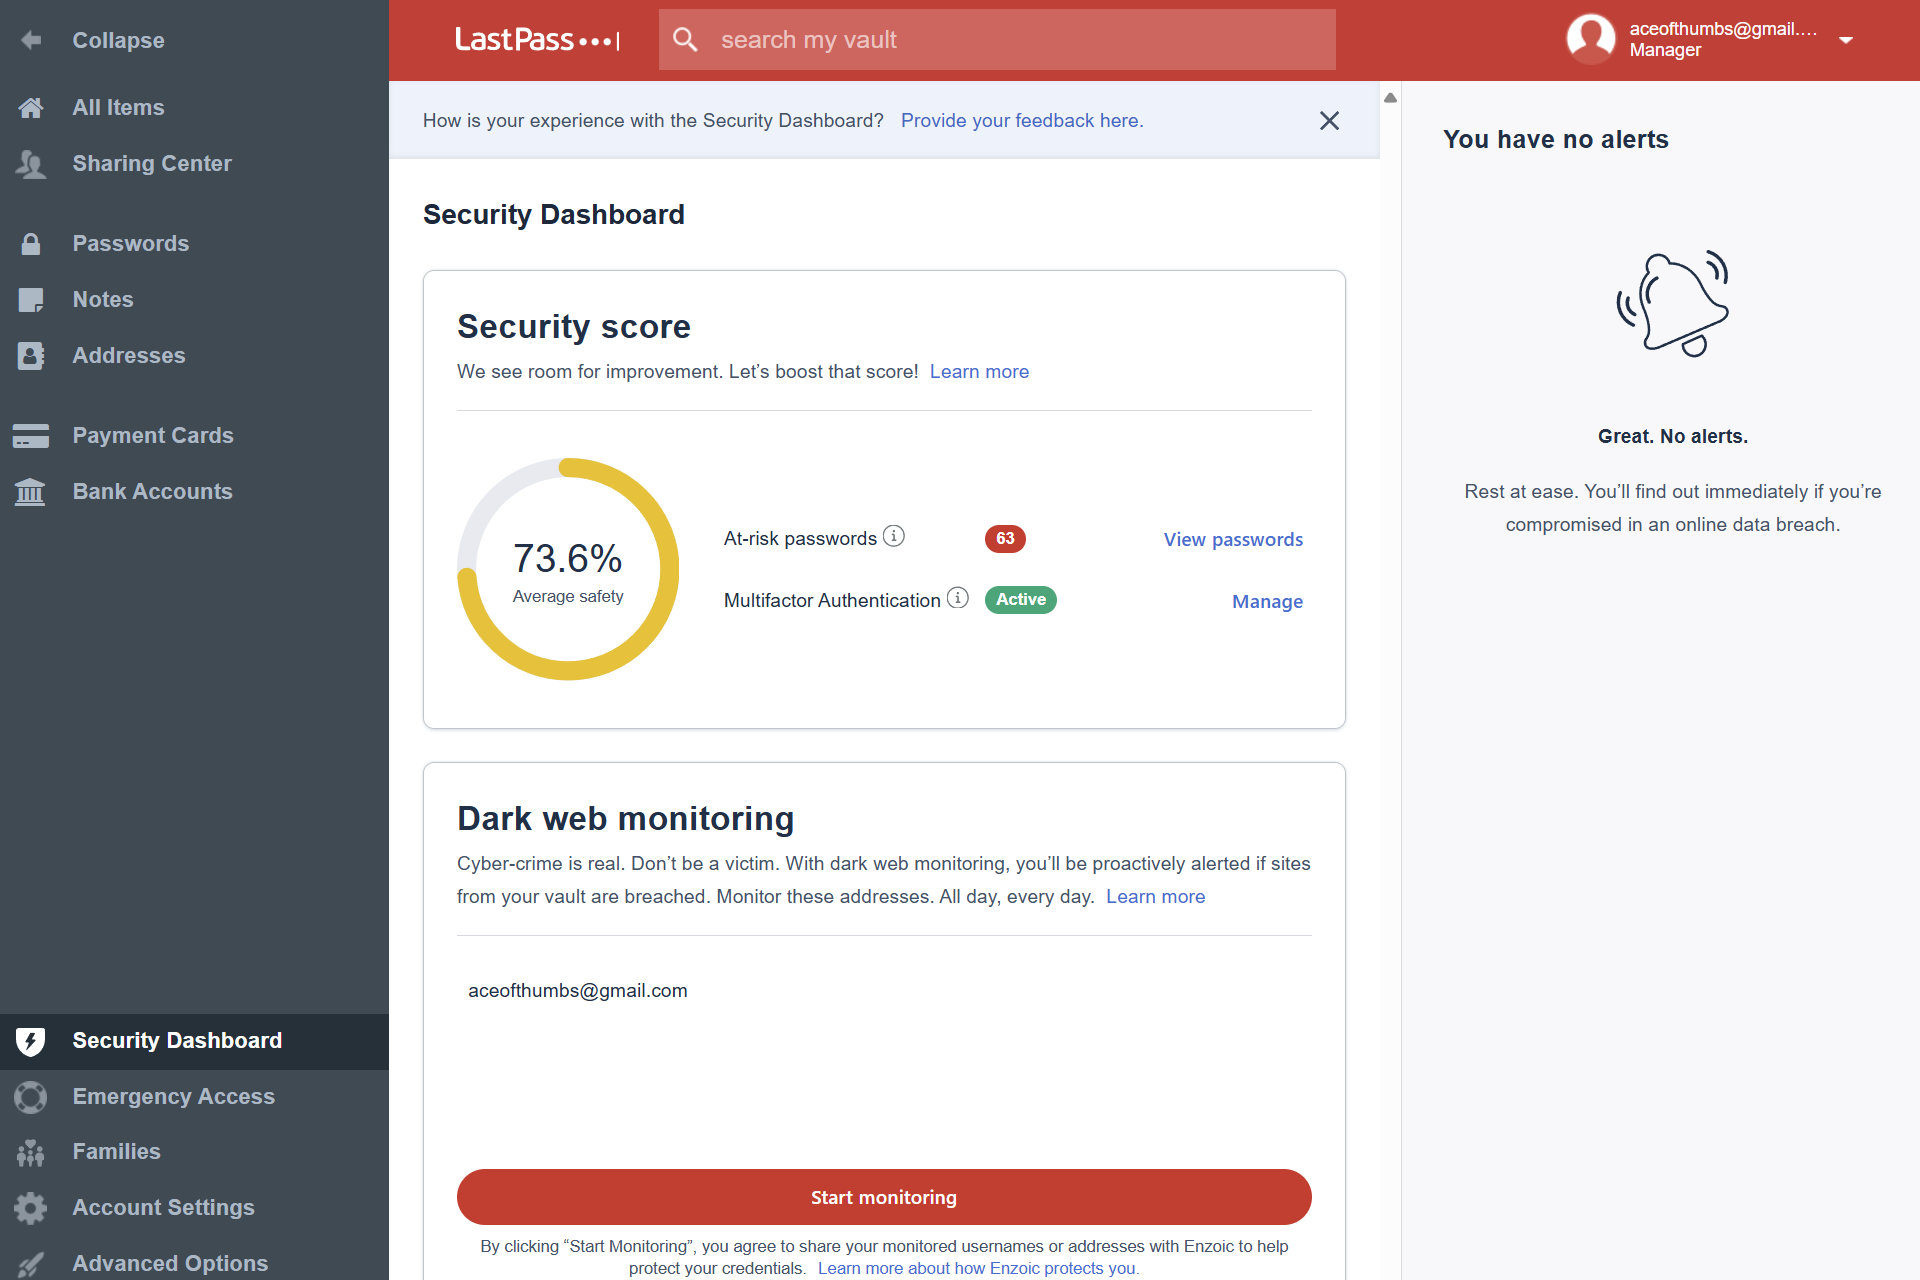Click Start monitoring button
The image size is (1920, 1280).
[884, 1197]
